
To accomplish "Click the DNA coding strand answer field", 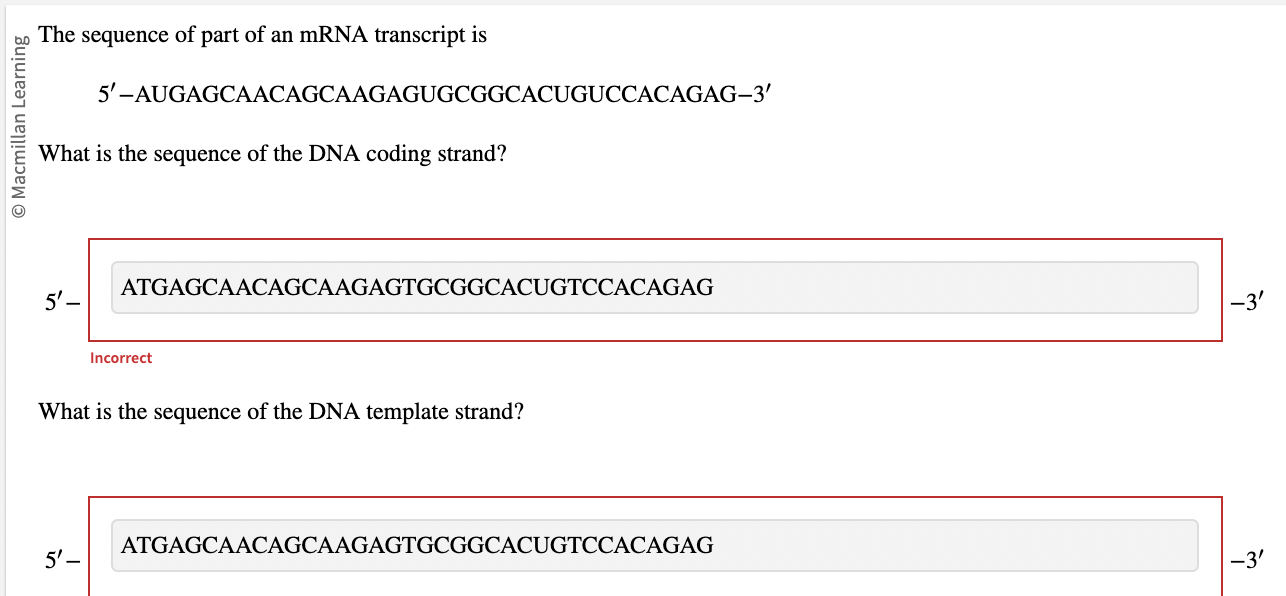I will click(655, 287).
